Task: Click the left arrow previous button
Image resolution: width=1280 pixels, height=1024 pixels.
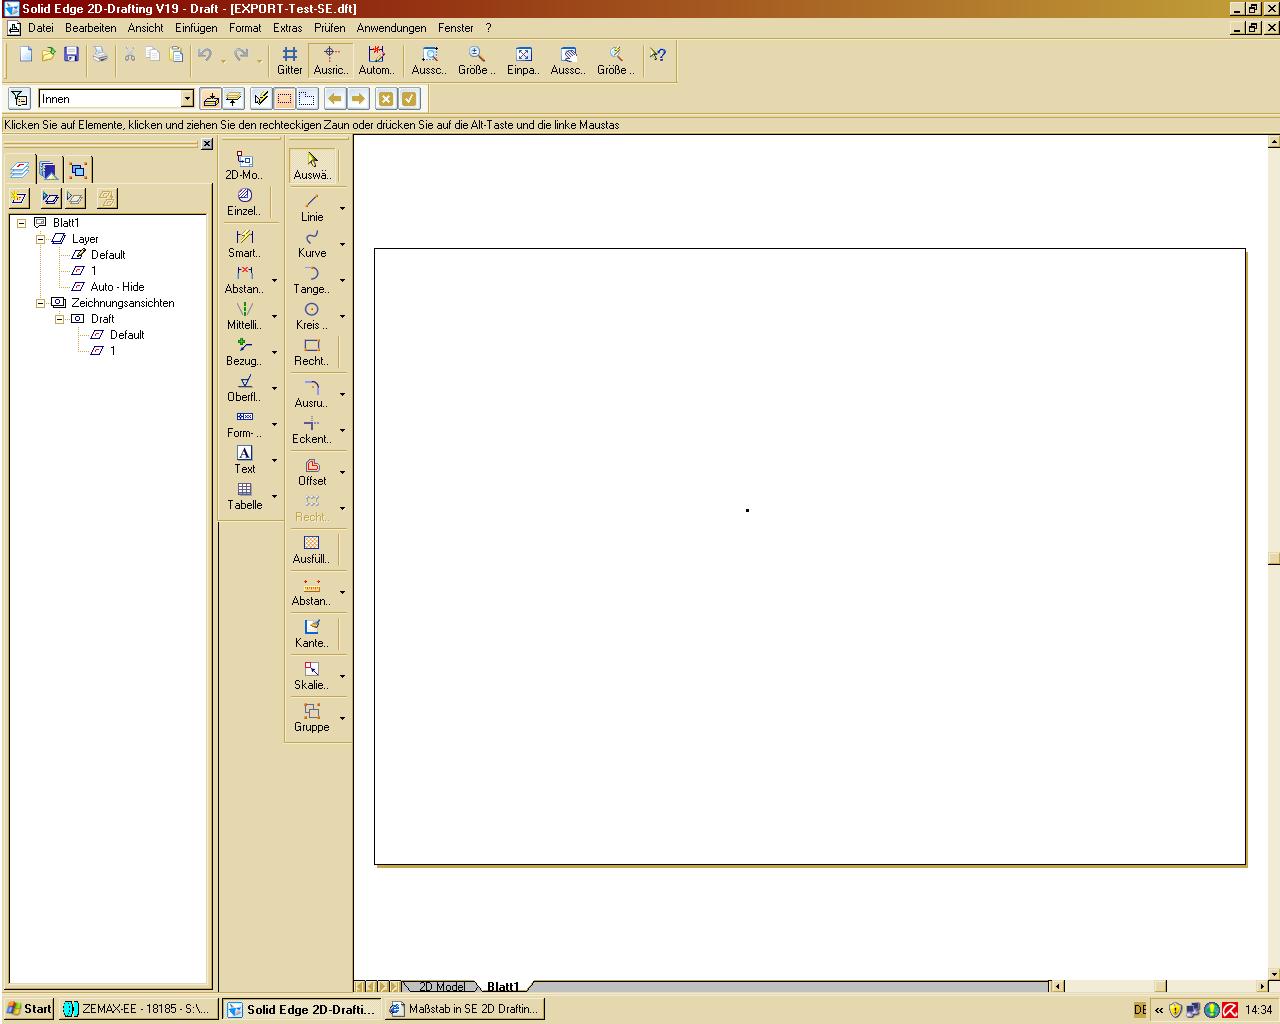Action: 335,99
